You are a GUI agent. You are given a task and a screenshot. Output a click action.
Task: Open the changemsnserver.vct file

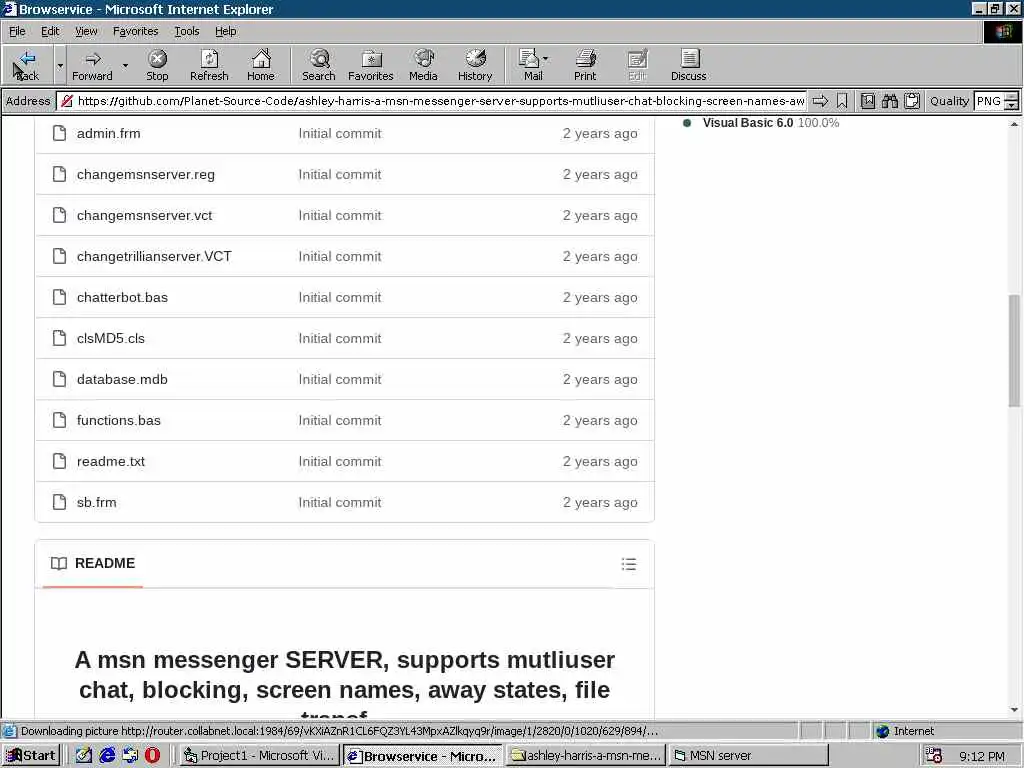coord(144,216)
